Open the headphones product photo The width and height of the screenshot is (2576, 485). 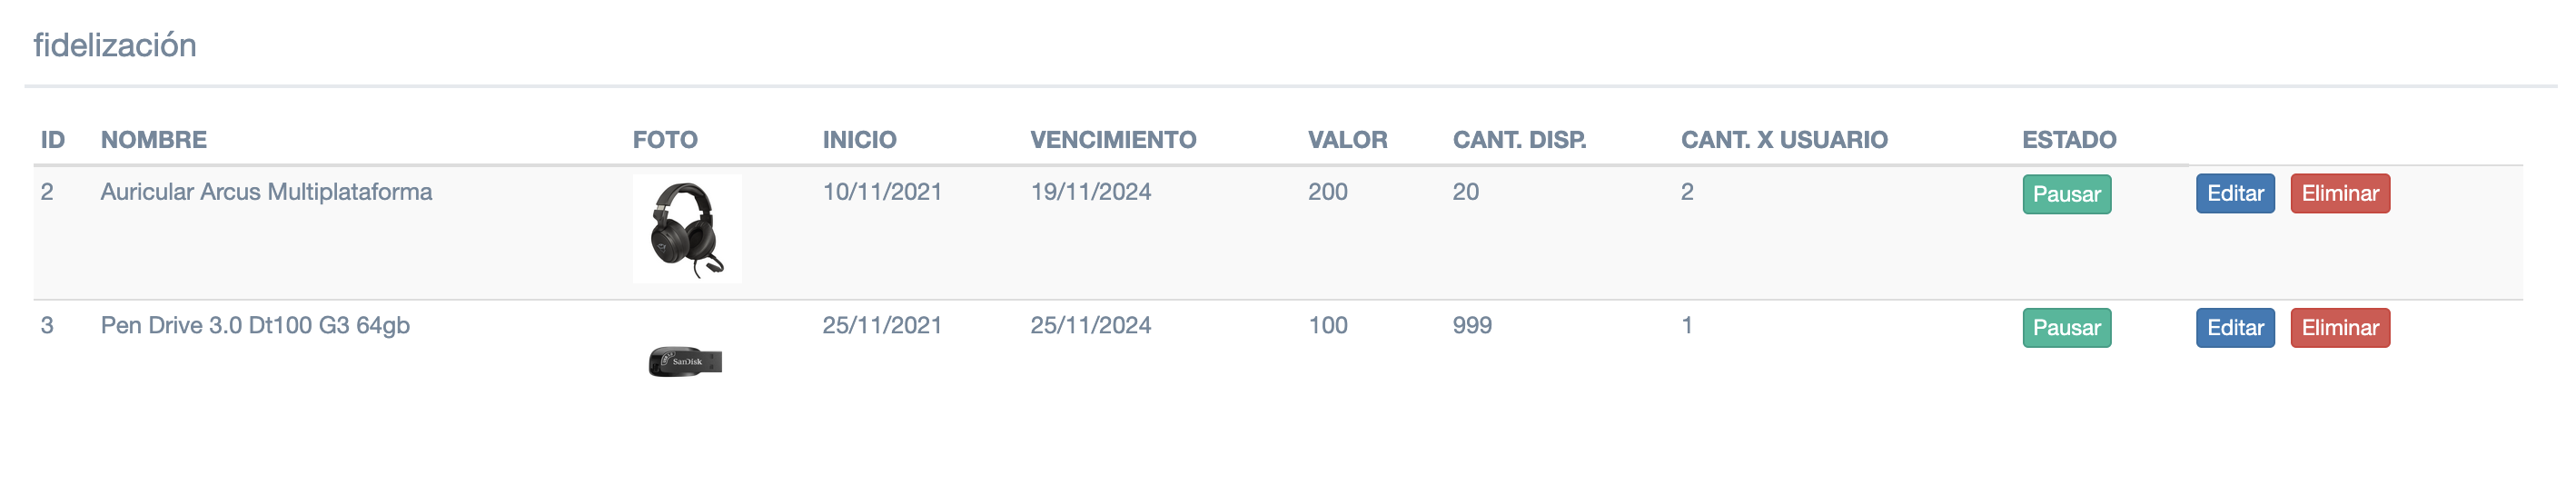[687, 229]
